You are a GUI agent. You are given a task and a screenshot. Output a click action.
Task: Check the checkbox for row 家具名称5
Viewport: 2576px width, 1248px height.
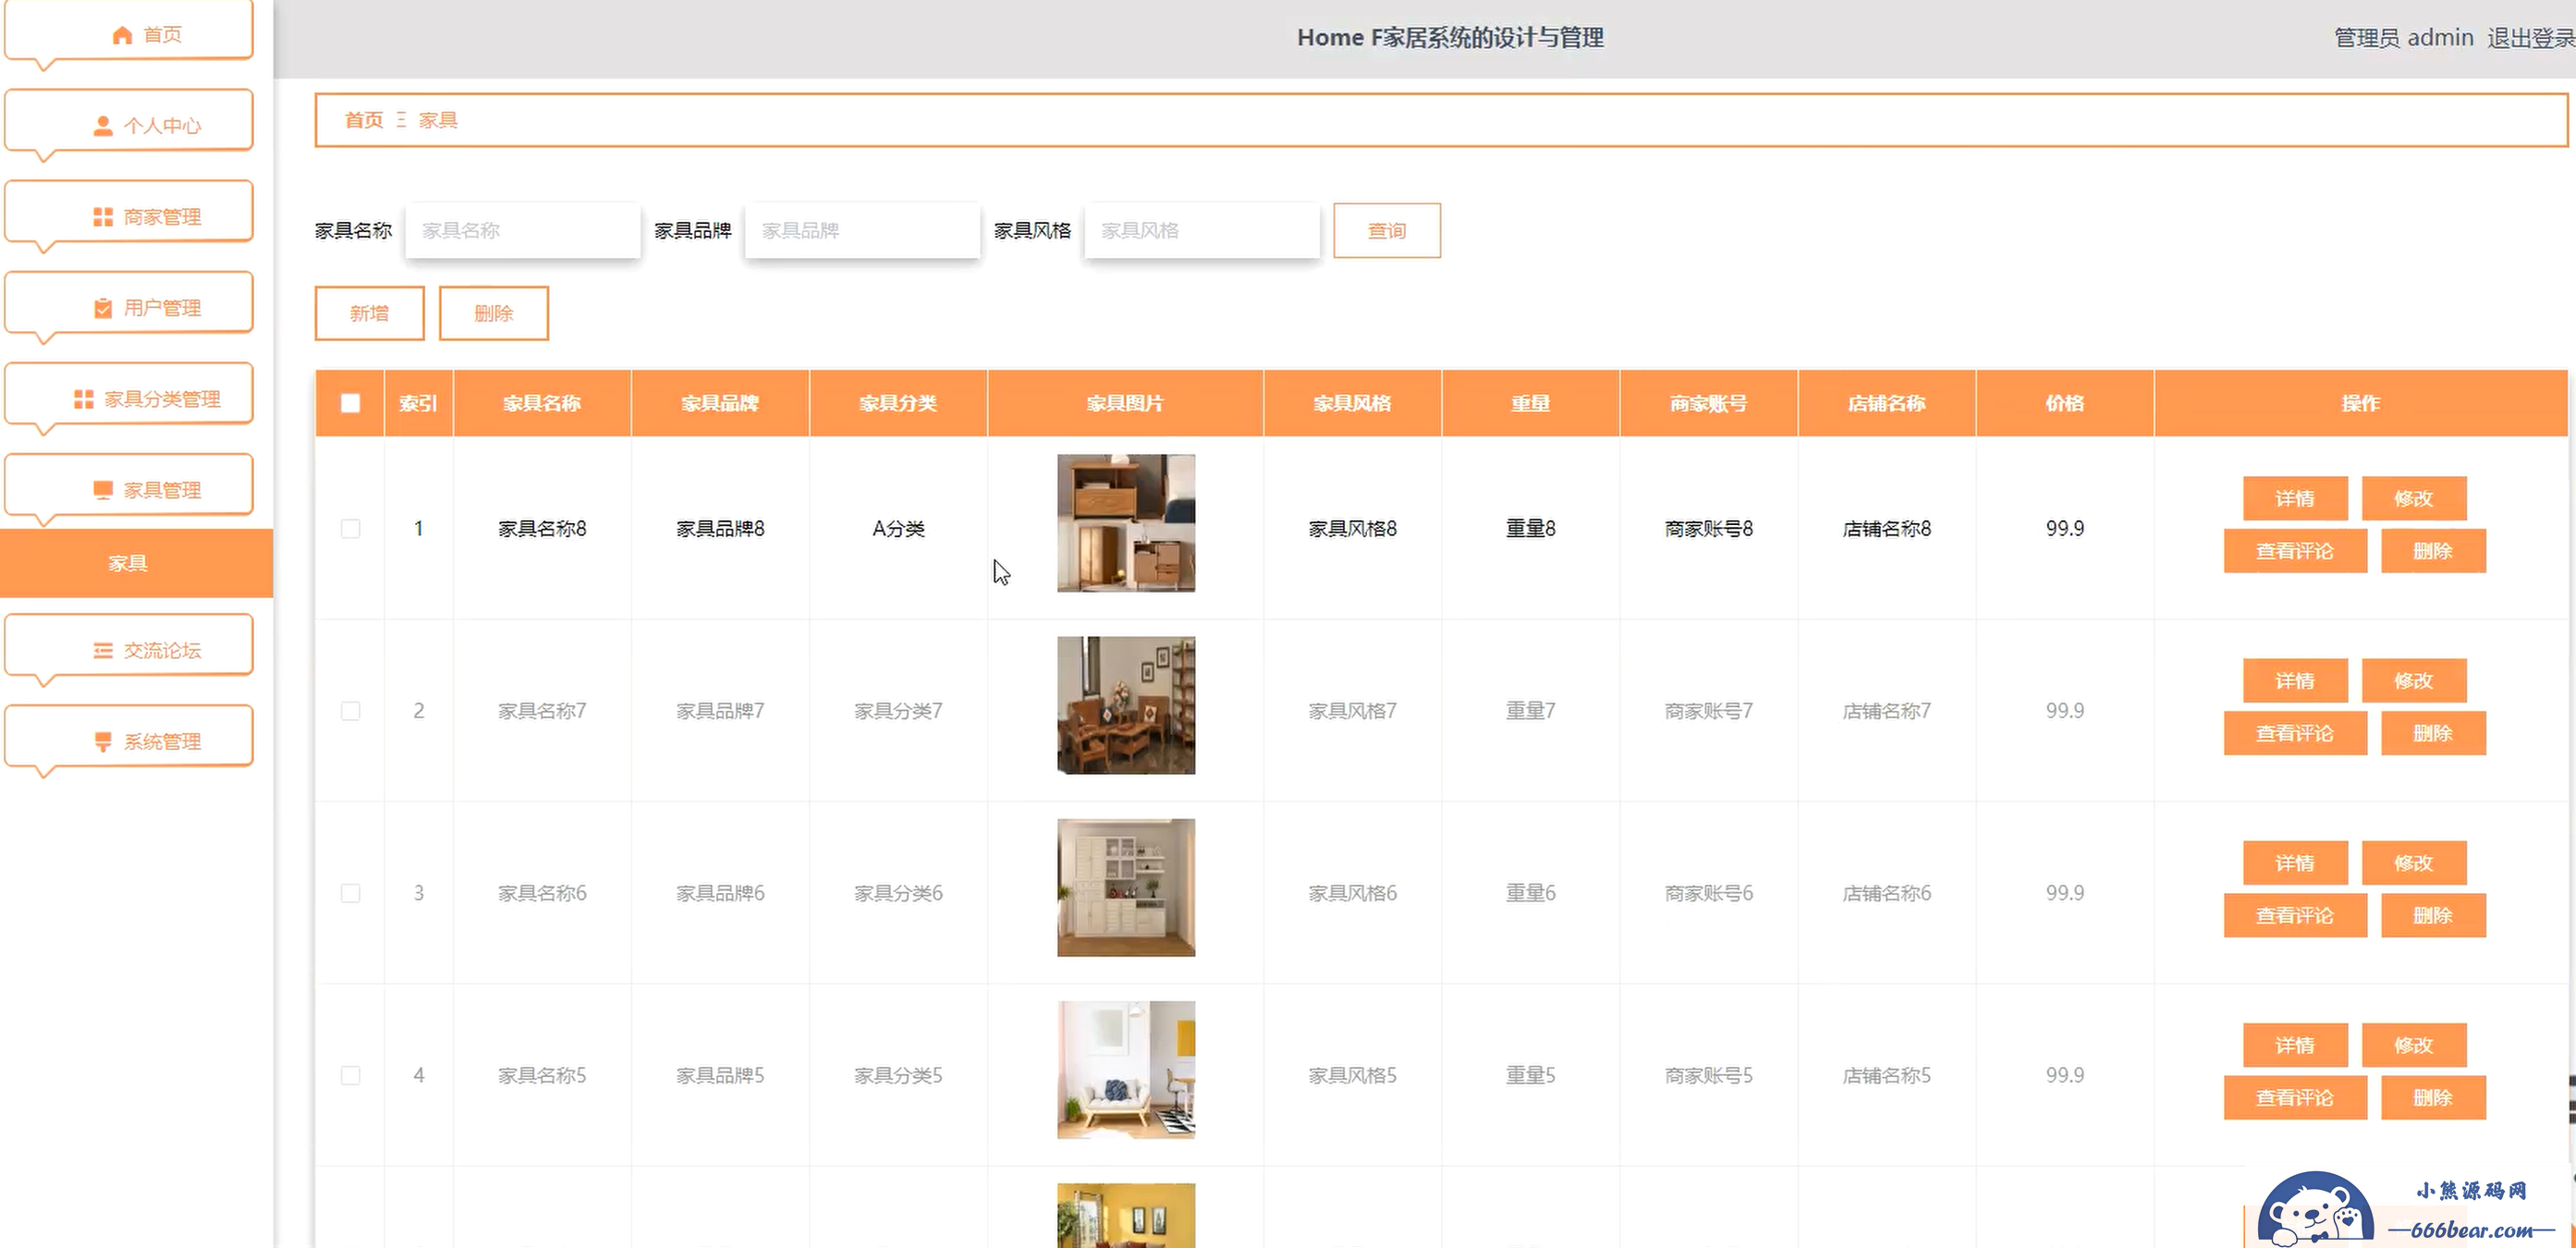point(350,1075)
